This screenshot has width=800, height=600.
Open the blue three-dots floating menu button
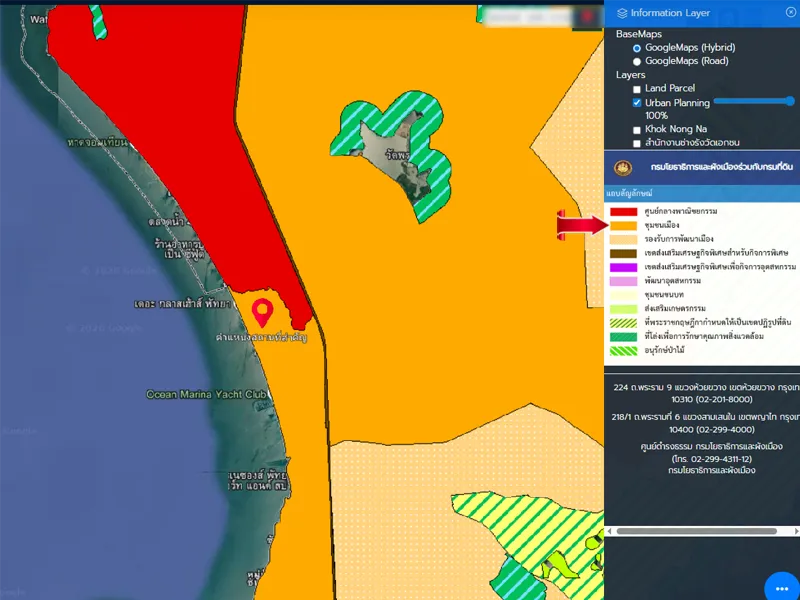780,588
